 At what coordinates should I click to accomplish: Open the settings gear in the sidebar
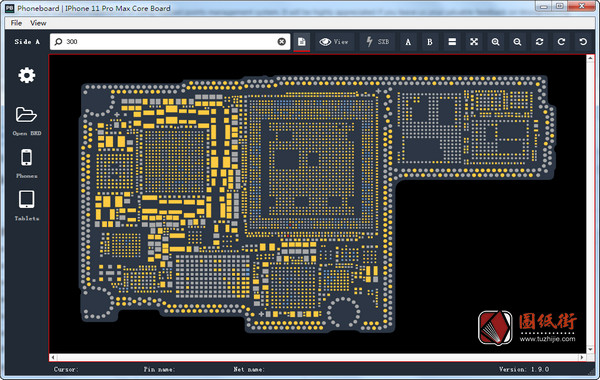[x=26, y=75]
